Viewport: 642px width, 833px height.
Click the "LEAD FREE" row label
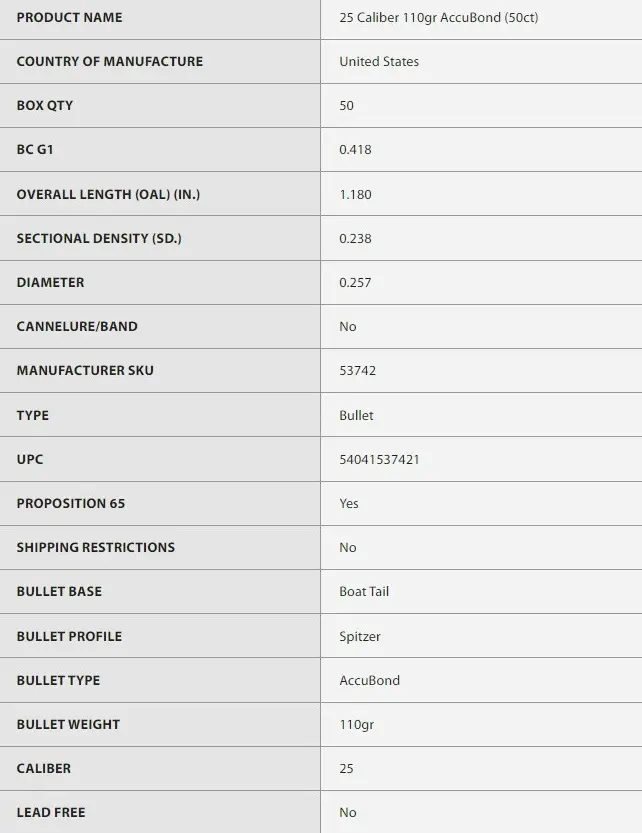pos(51,813)
